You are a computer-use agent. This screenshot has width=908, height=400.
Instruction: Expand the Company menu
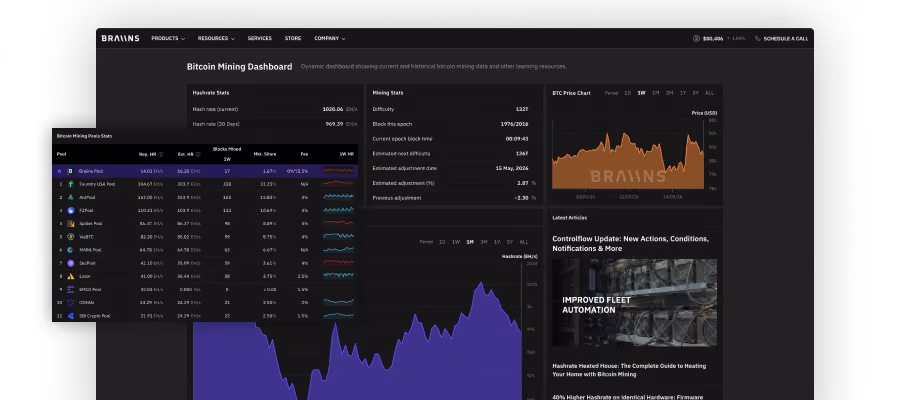[x=329, y=38]
